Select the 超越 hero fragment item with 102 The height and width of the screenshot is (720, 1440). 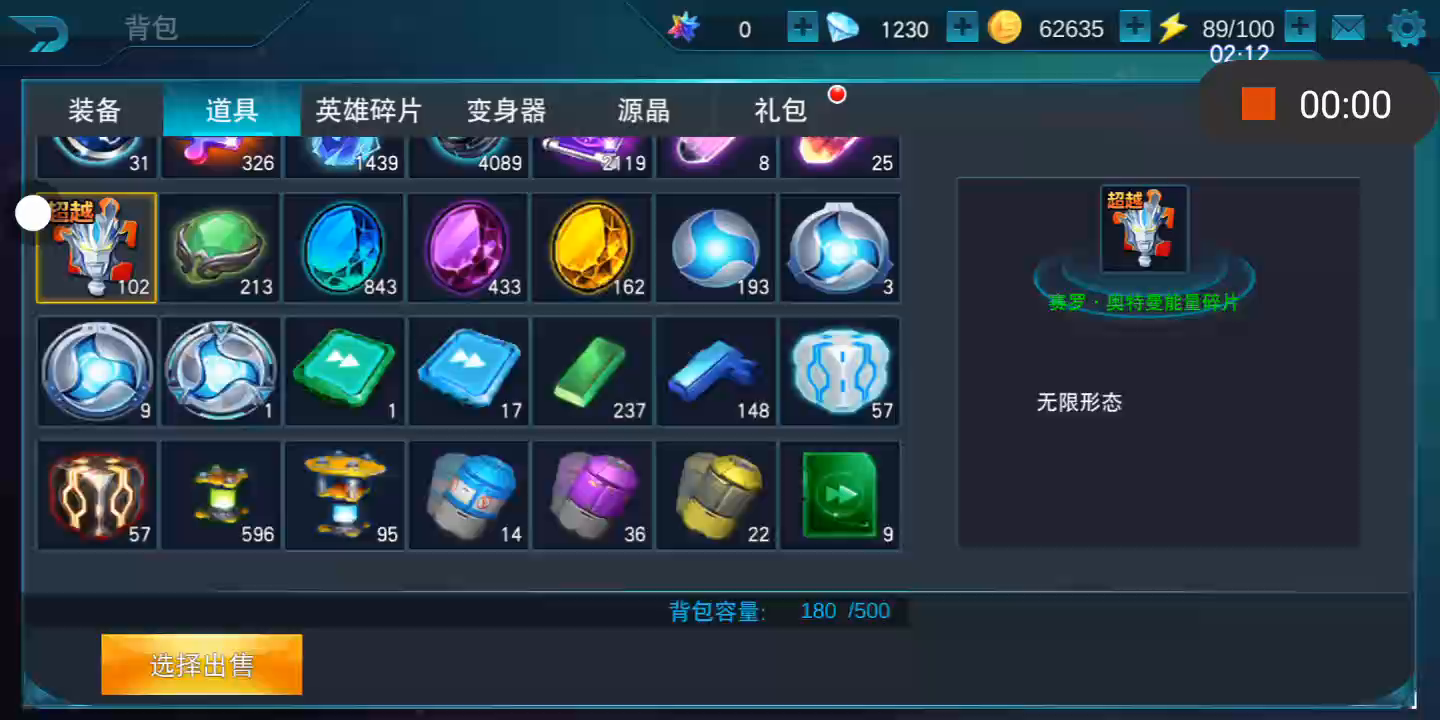(x=97, y=248)
